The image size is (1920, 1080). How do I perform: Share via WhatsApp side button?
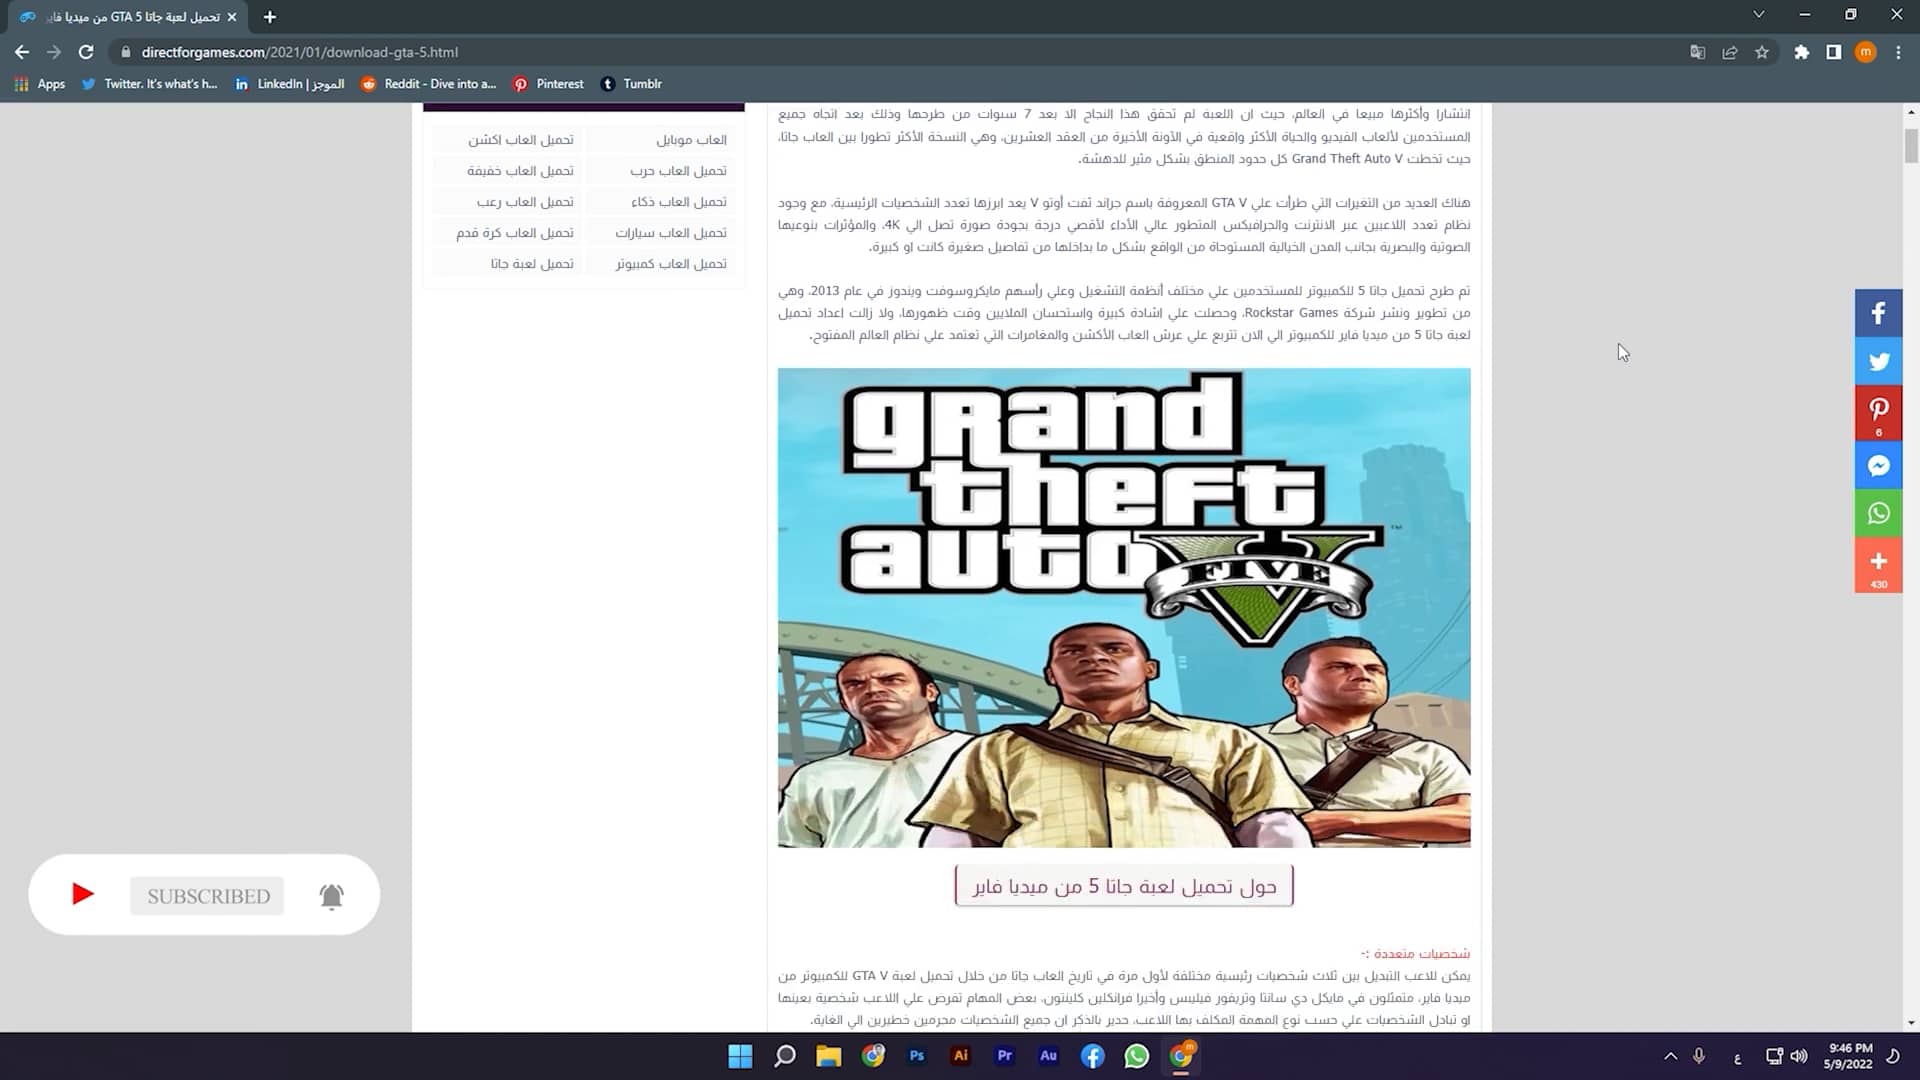tap(1878, 513)
